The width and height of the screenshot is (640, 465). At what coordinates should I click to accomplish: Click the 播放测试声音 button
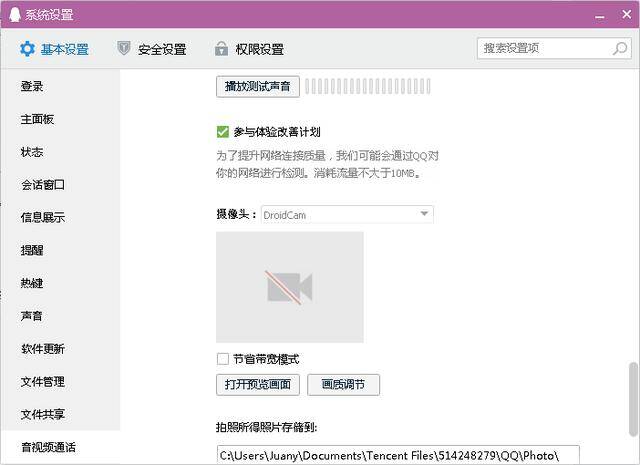[x=258, y=86]
